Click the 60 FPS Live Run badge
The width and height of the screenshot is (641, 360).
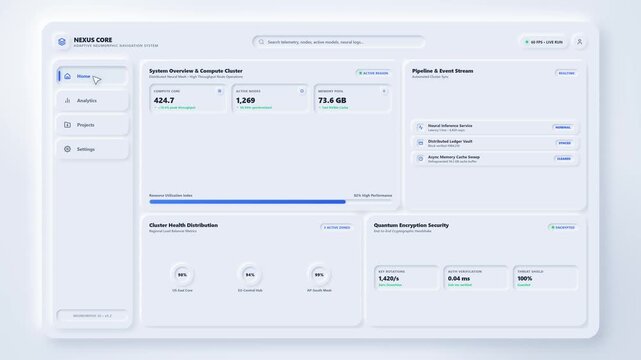pyautogui.click(x=544, y=42)
